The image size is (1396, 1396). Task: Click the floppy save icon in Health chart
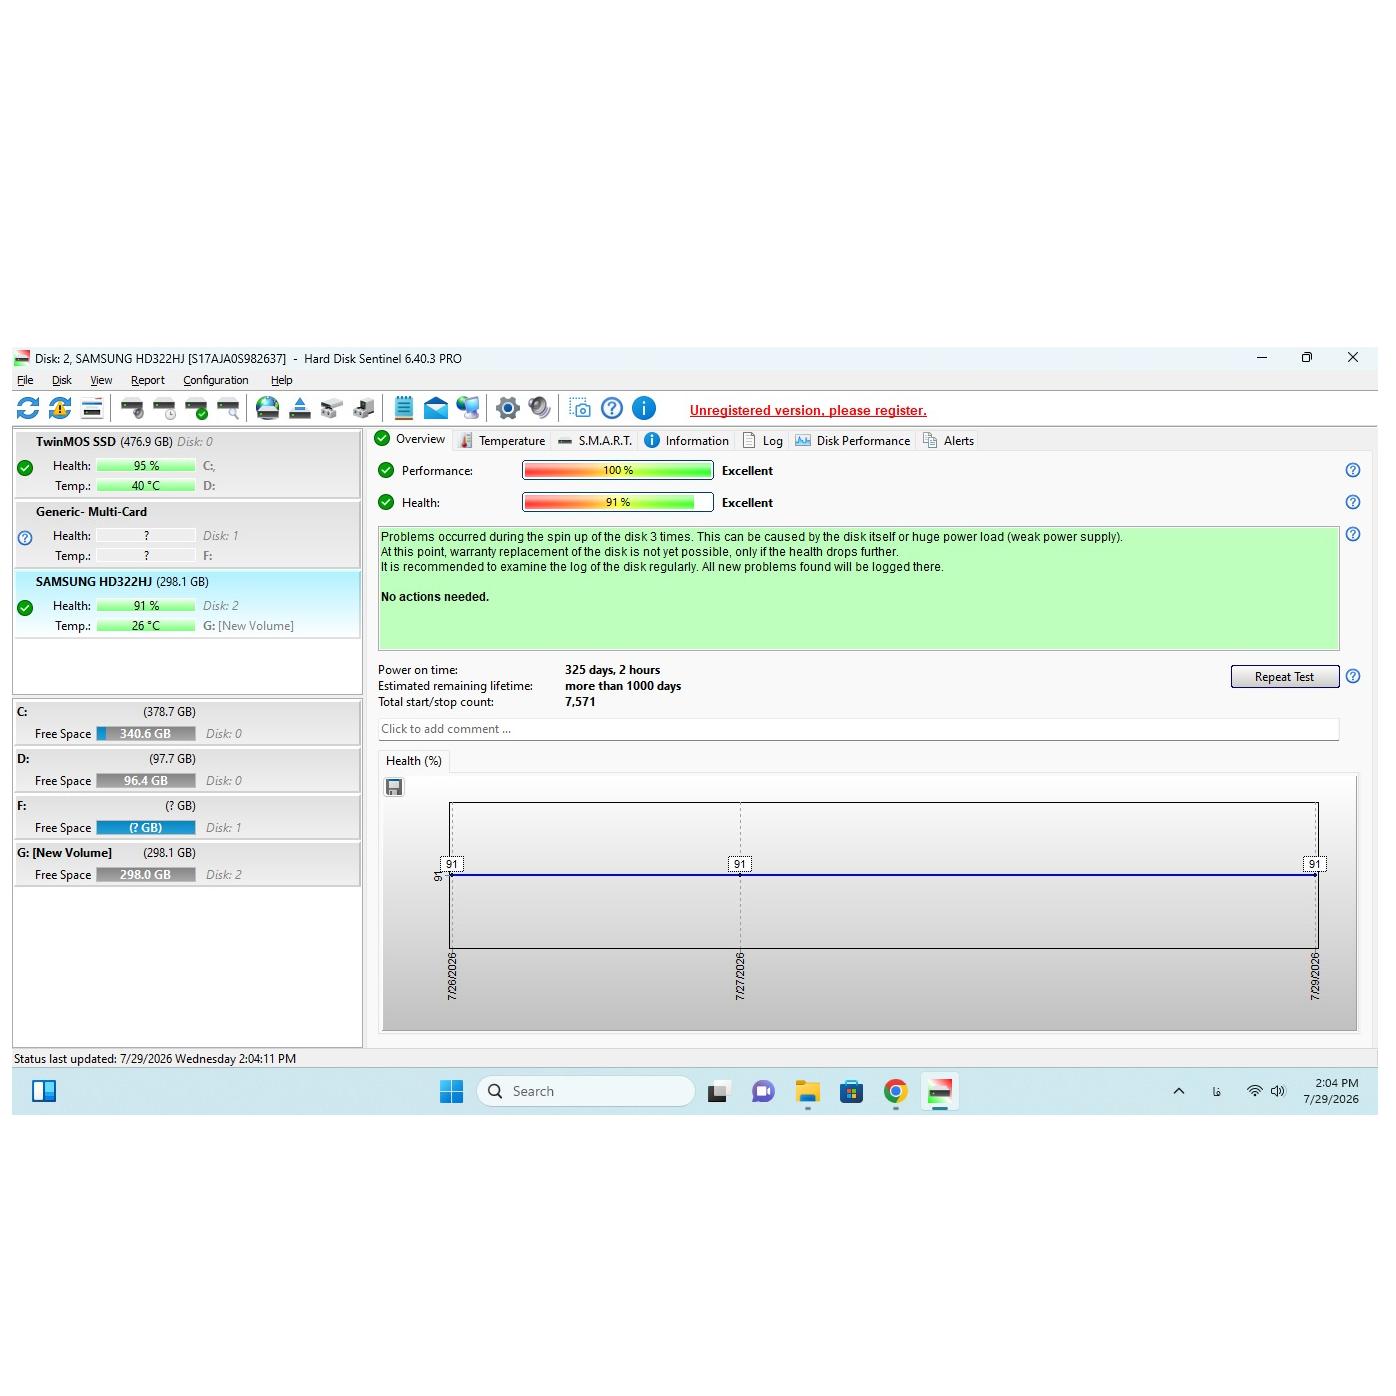394,787
